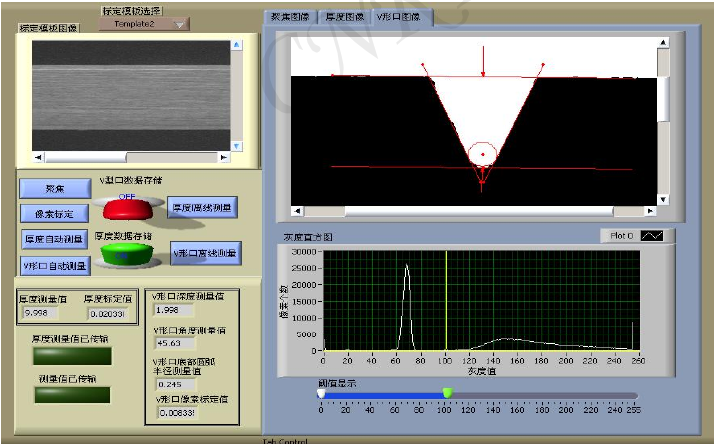Image resolution: width=716 pixels, height=444 pixels.
Task: Toggle the red V形口数据存储 OFF switch
Action: tap(127, 209)
